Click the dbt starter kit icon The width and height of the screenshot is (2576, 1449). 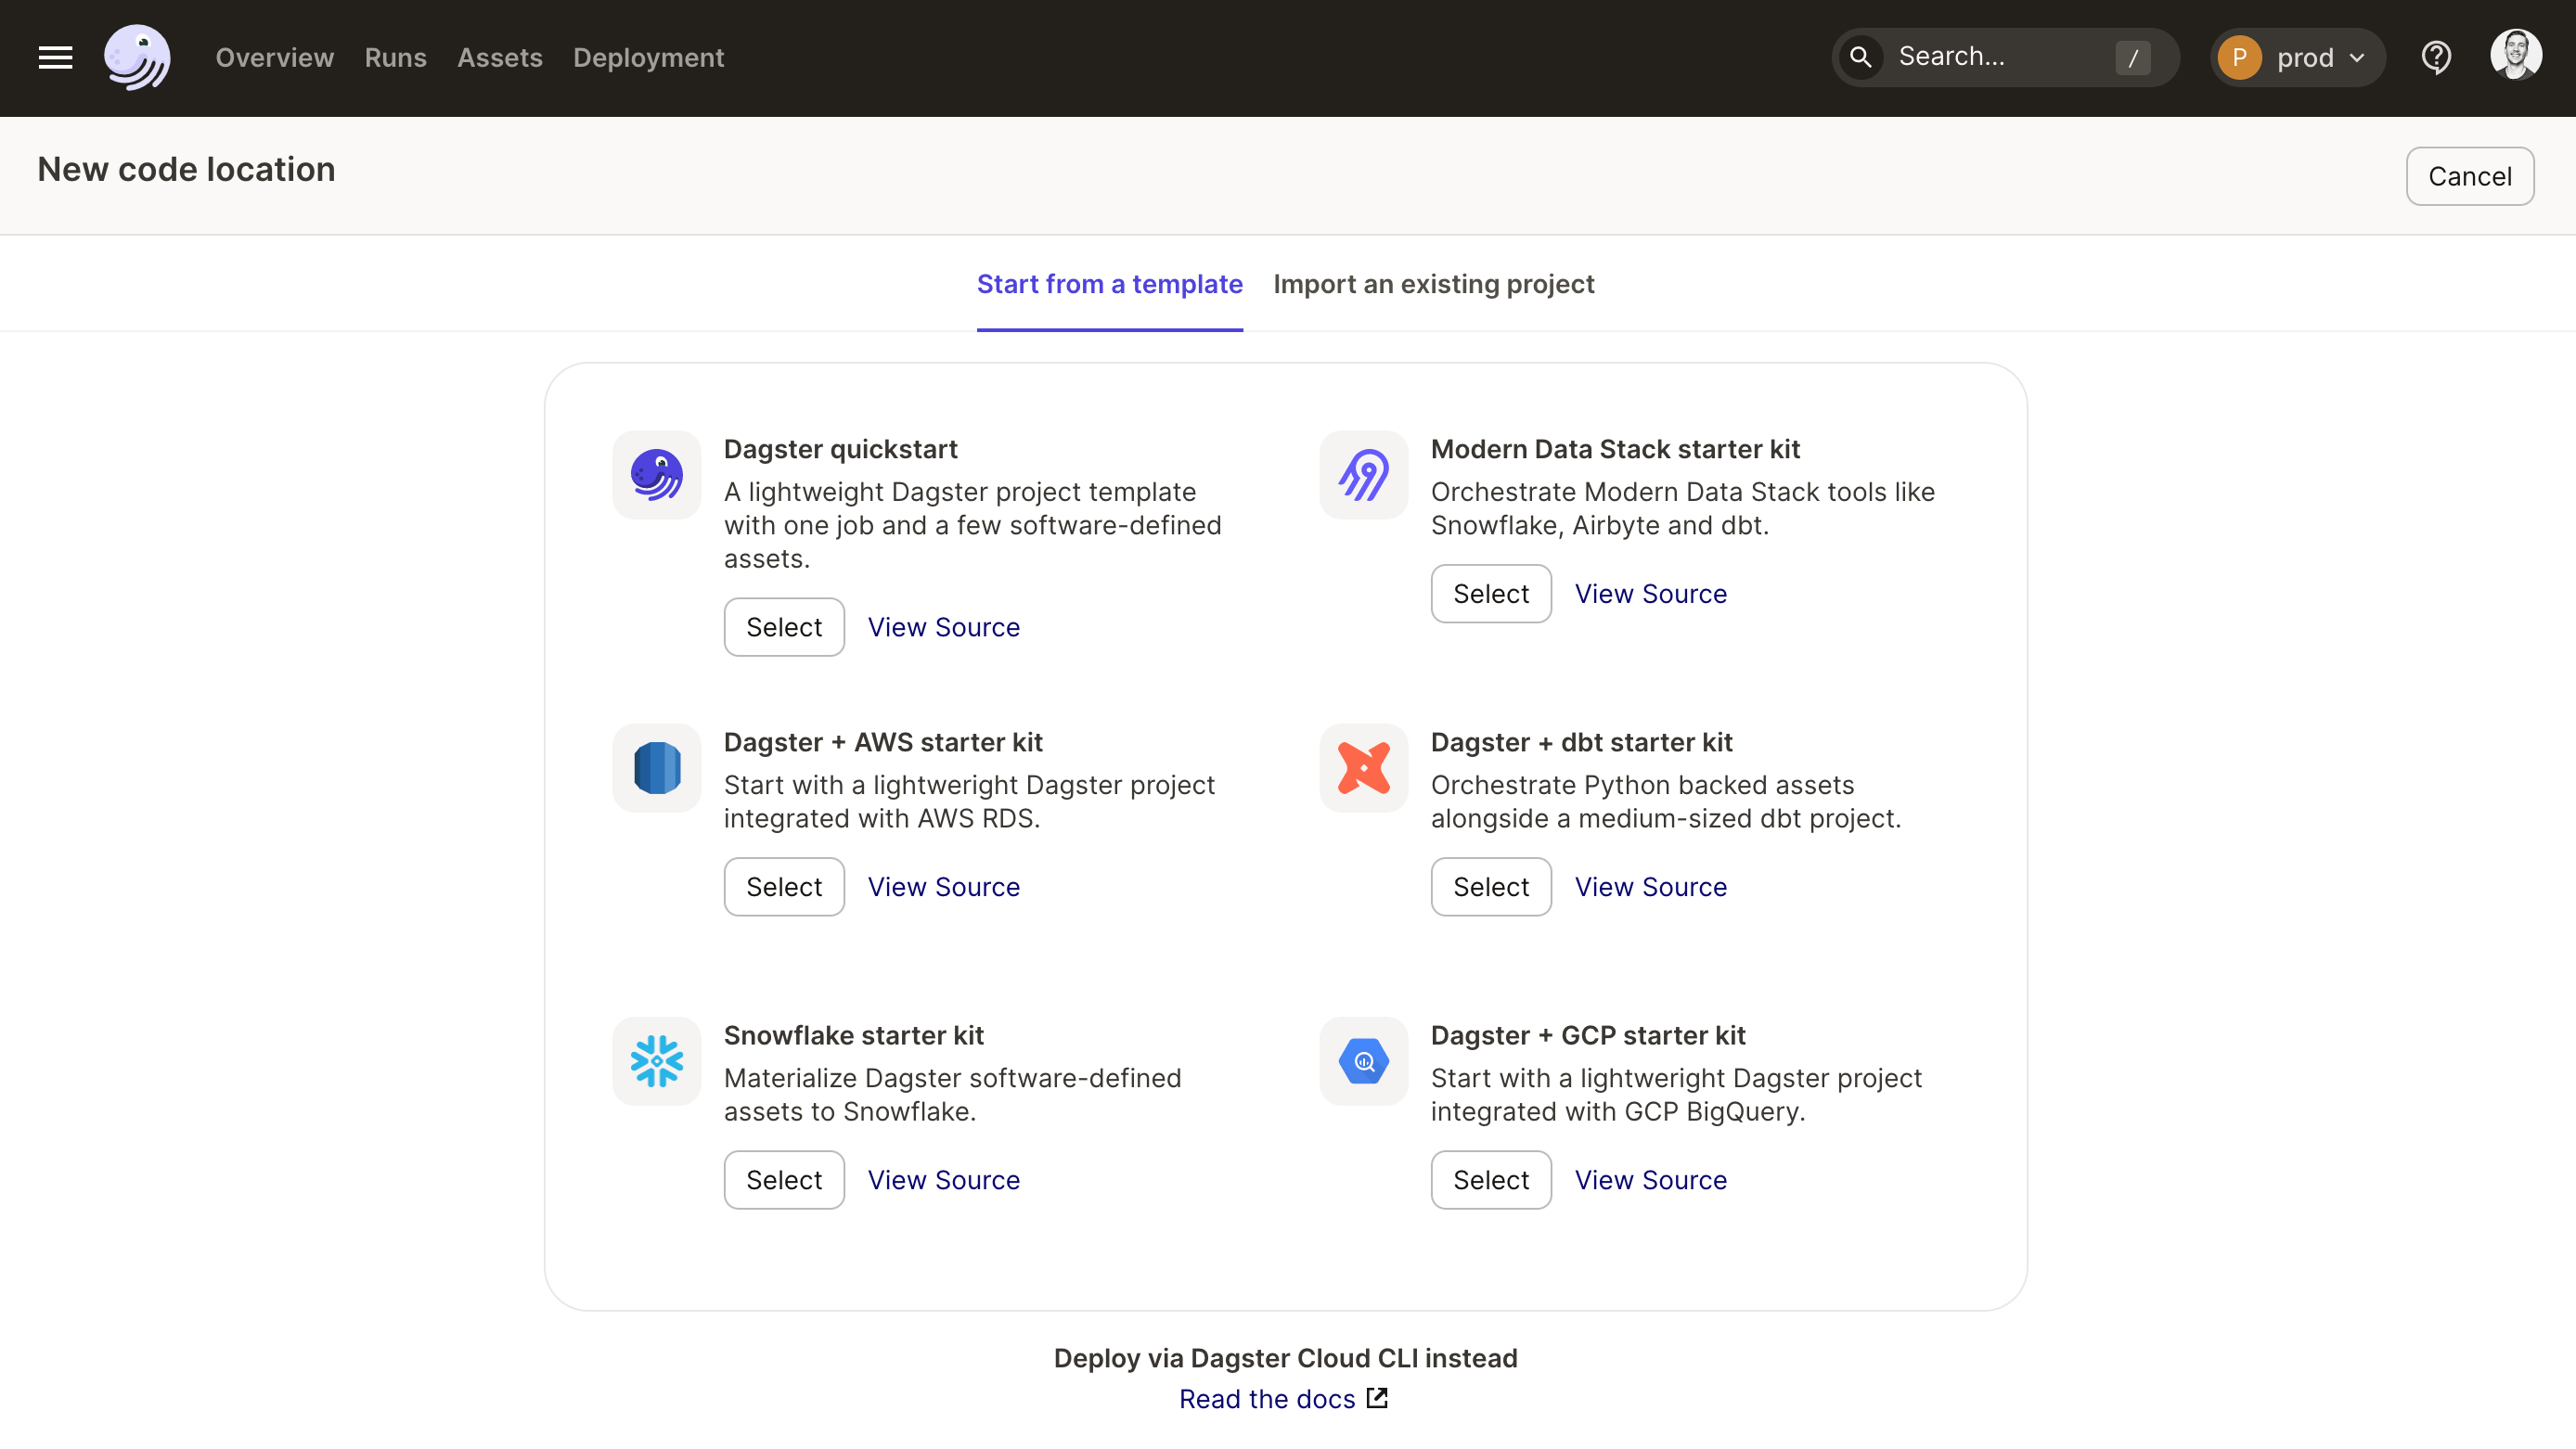(x=1364, y=768)
